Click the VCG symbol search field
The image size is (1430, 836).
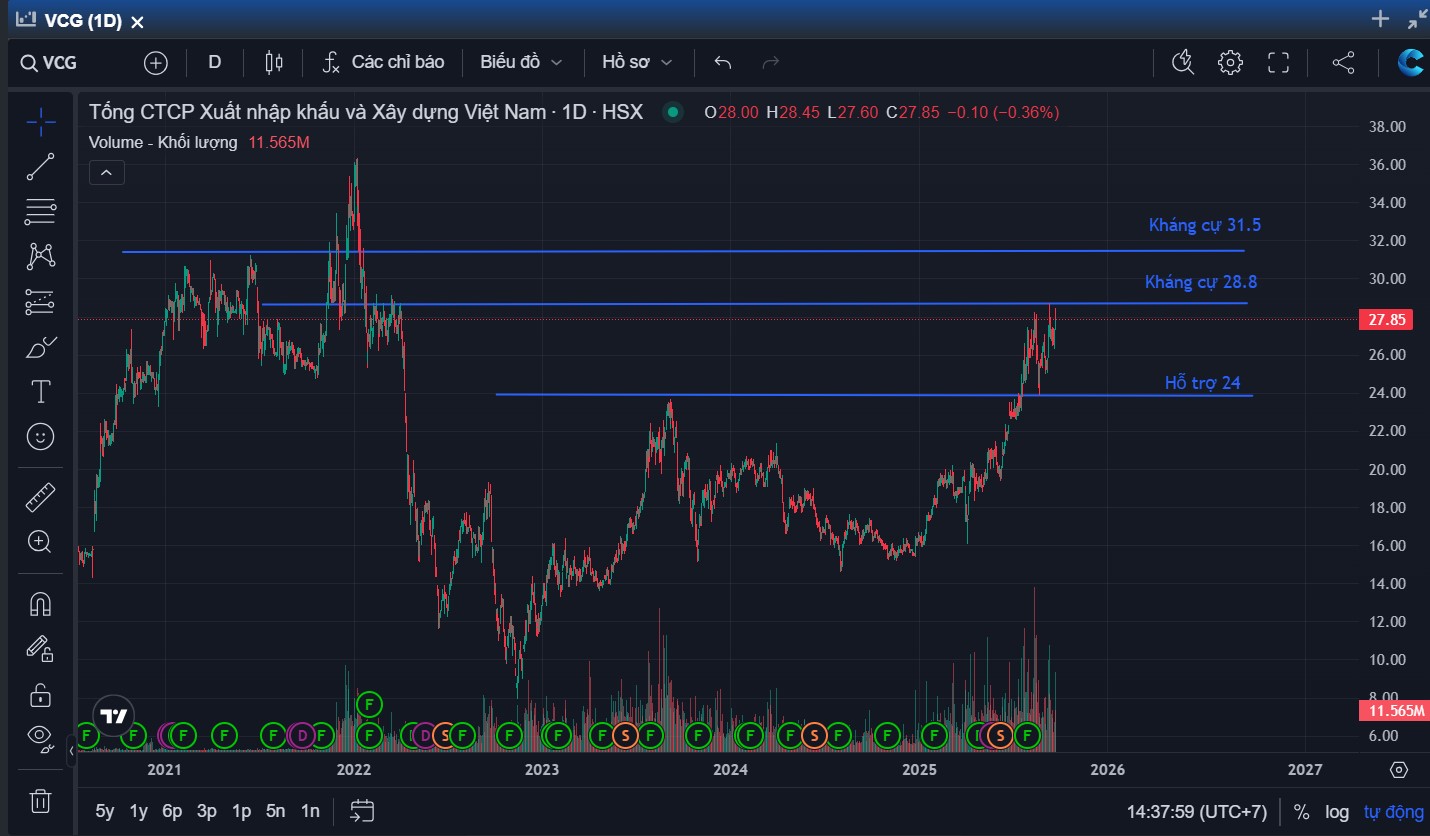(60, 63)
